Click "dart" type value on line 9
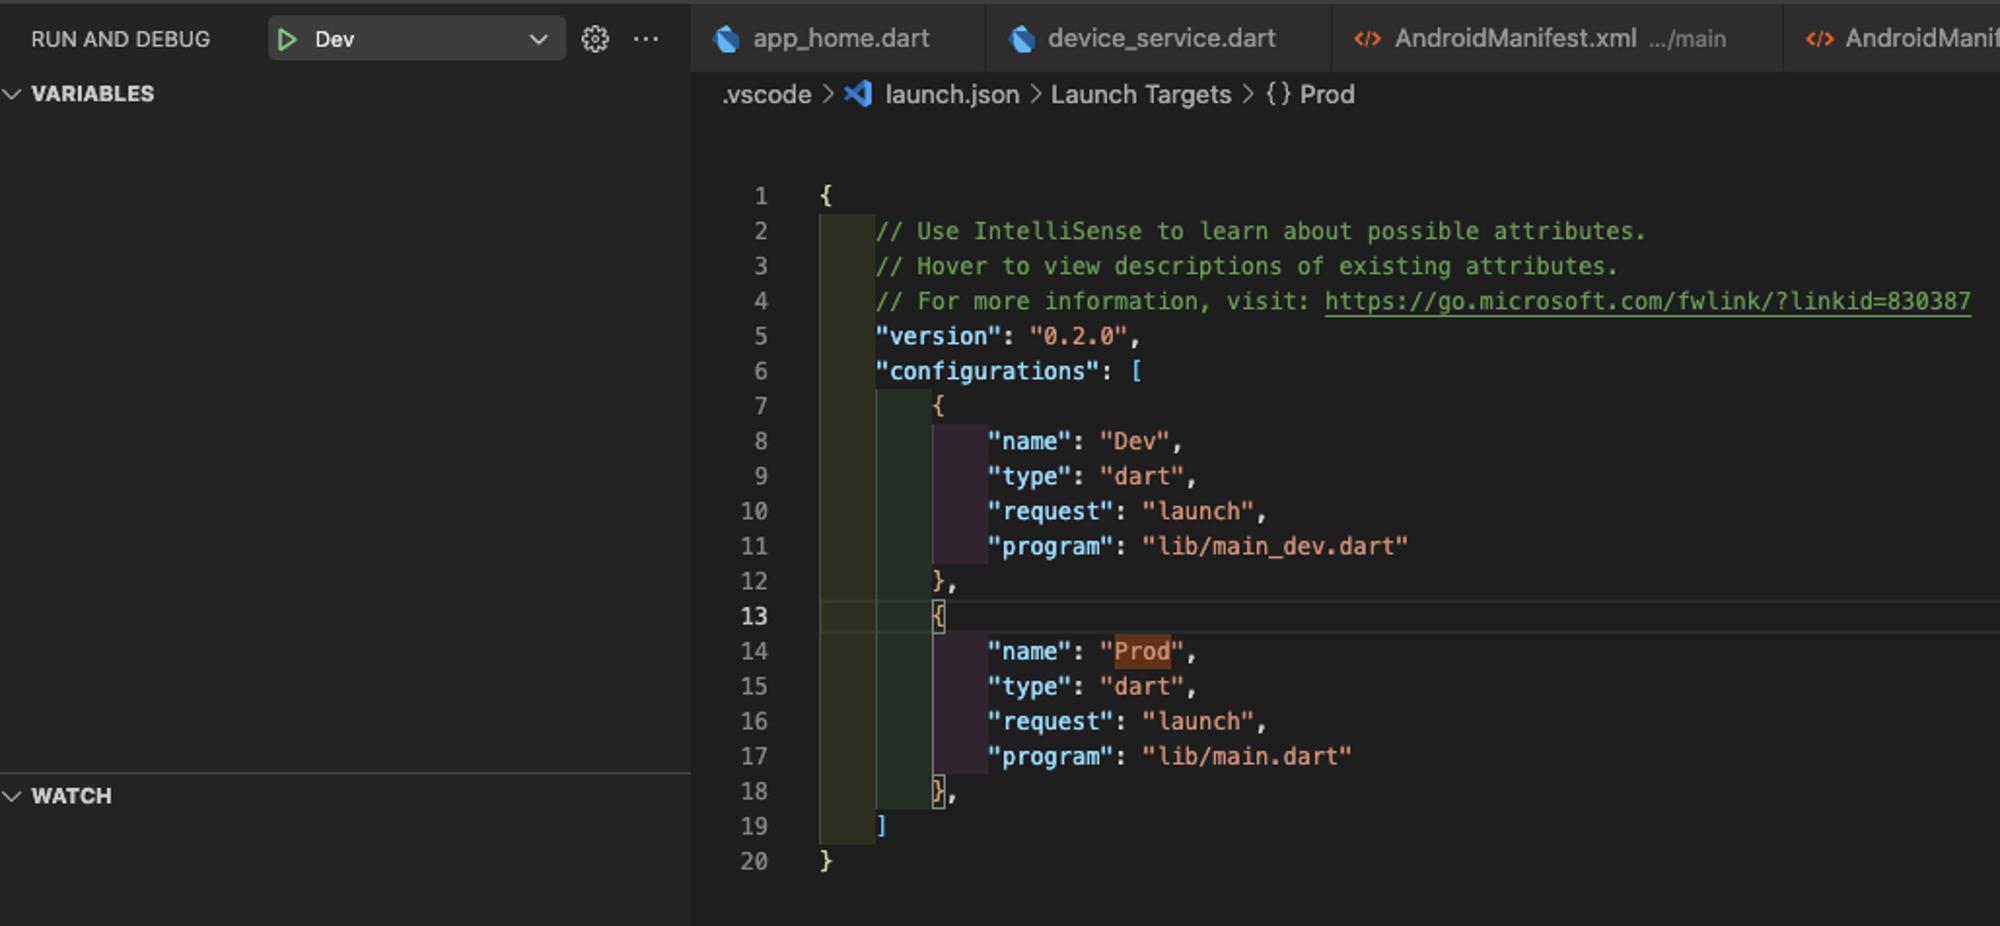Screen dimensions: 2000x926 click(x=1141, y=476)
